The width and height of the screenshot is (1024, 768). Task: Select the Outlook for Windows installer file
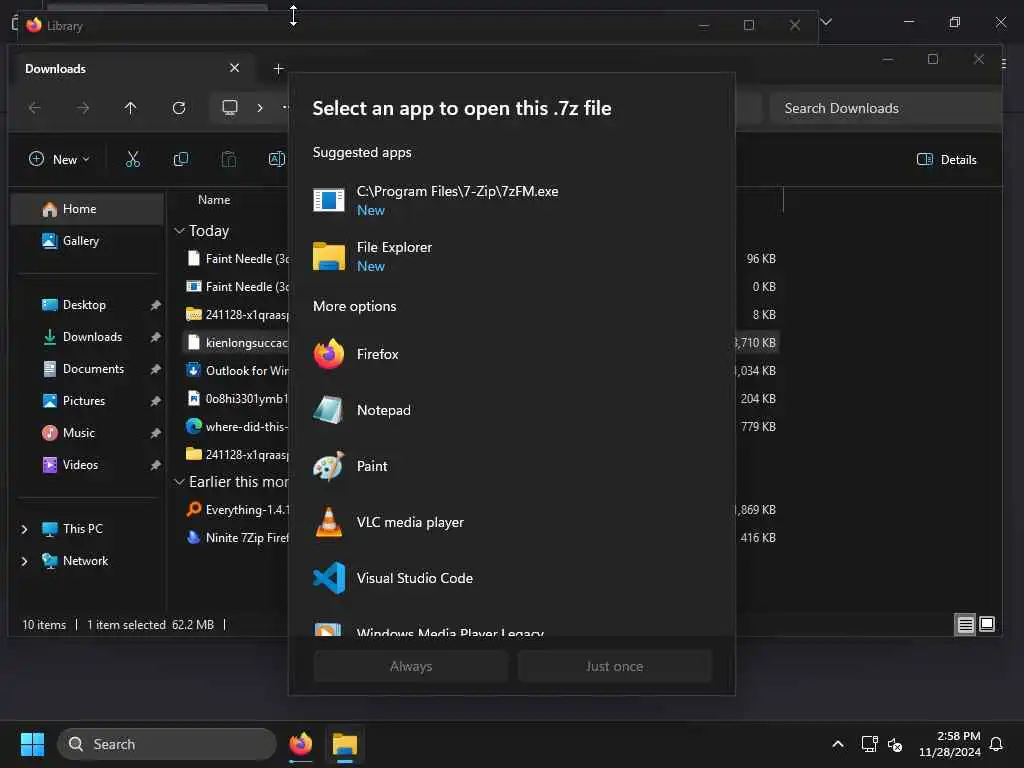(236, 371)
